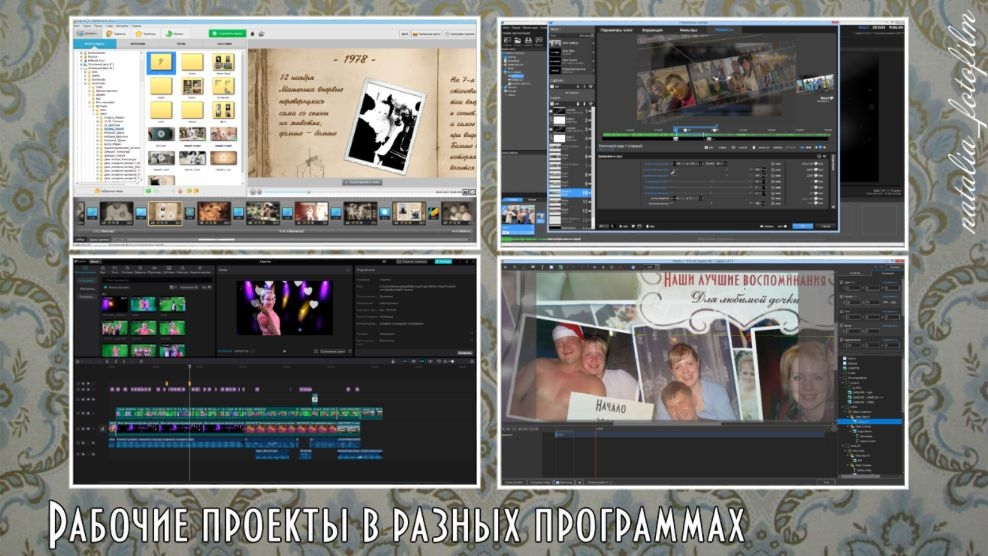Select the active blue tab above the folder tree
The width and height of the screenshot is (988, 556).
(95, 44)
